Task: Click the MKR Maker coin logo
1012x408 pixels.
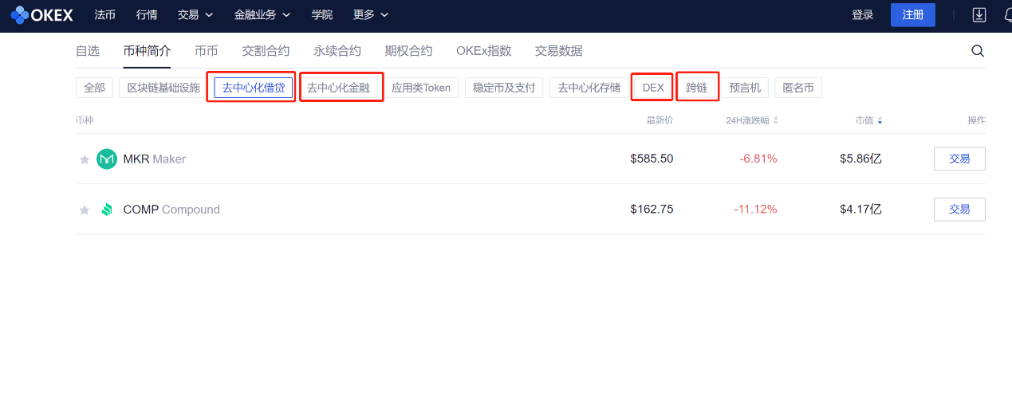Action: pyautogui.click(x=106, y=159)
